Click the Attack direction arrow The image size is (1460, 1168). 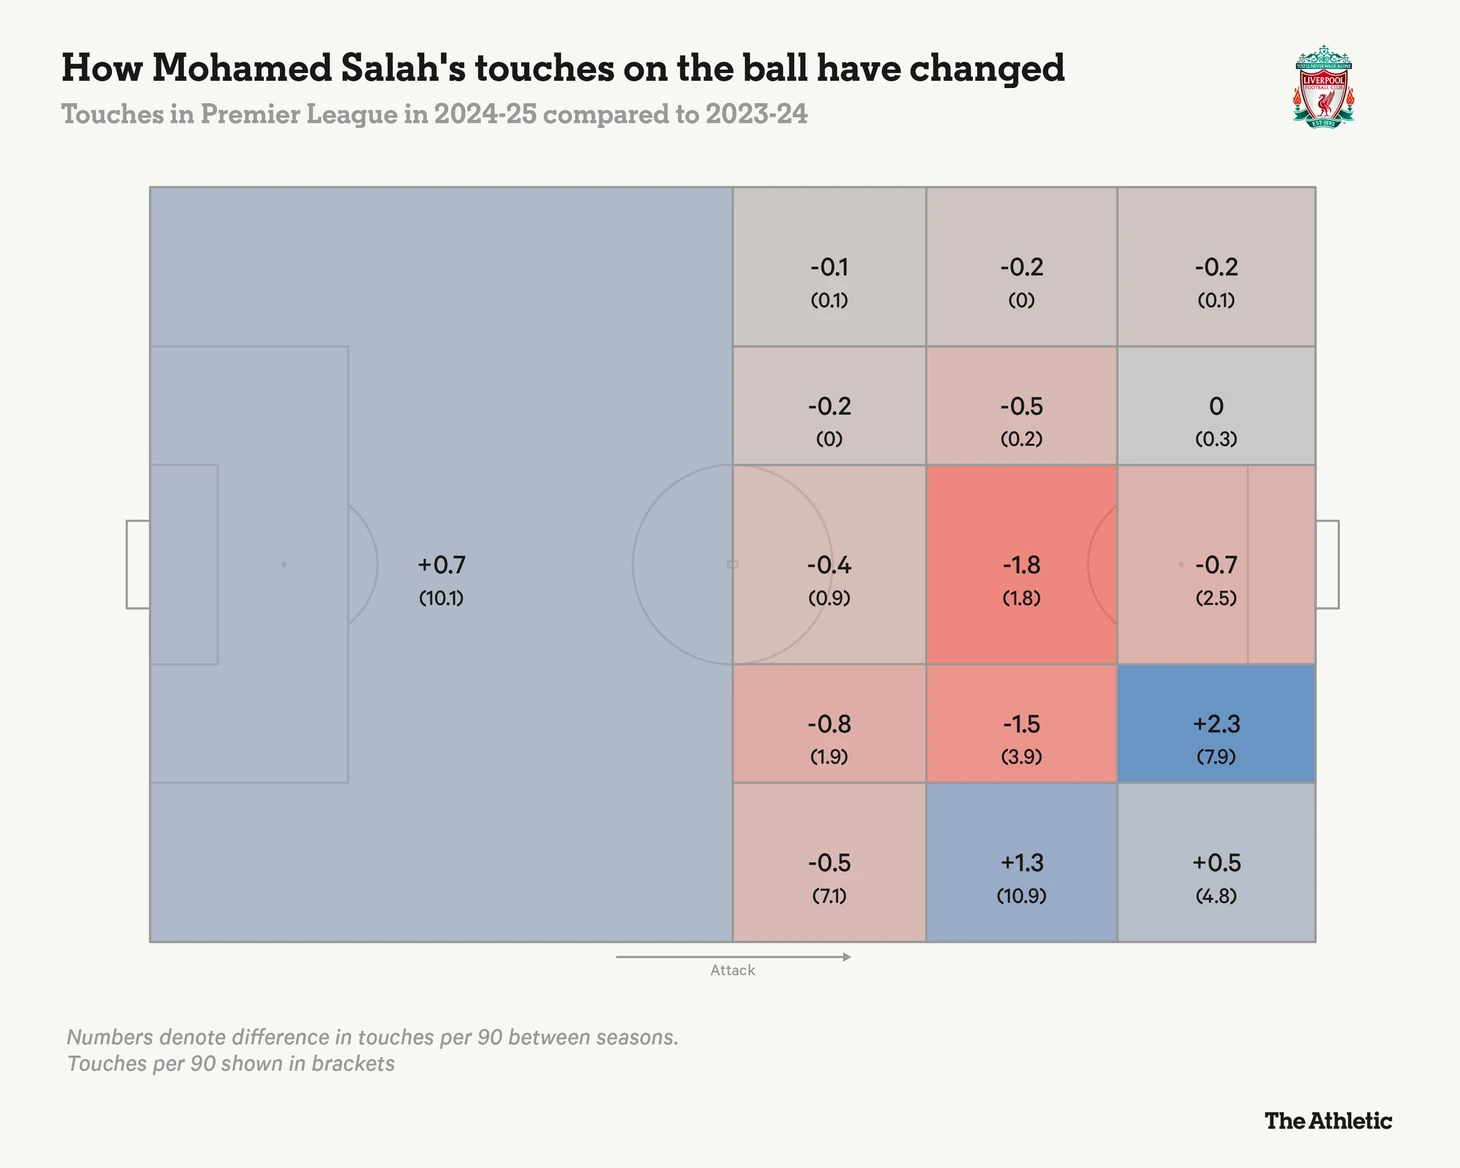[733, 957]
